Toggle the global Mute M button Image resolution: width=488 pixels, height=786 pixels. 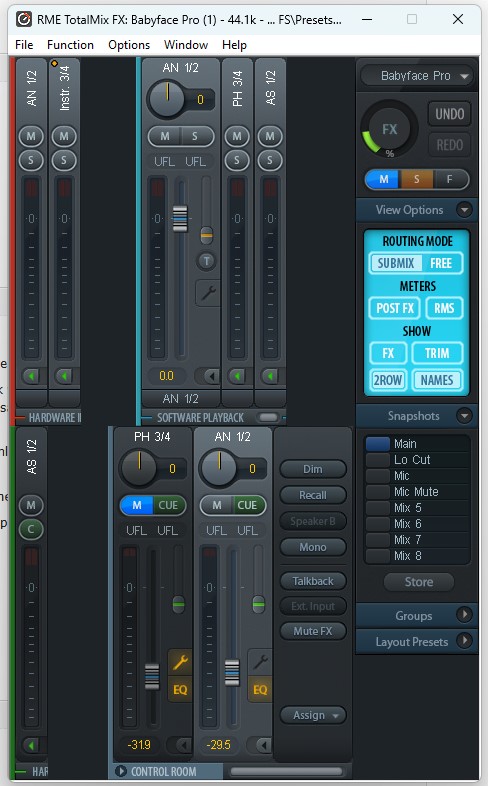pyautogui.click(x=383, y=179)
